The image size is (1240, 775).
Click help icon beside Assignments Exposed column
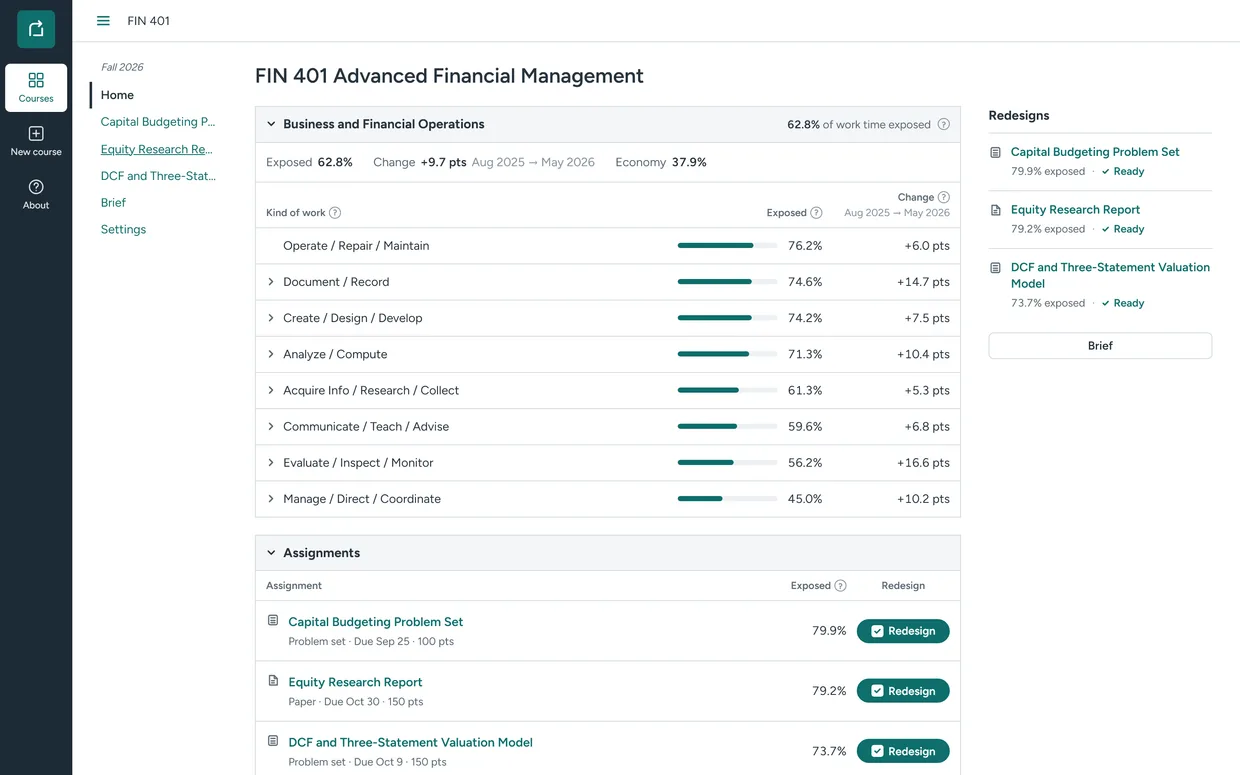[x=840, y=586]
